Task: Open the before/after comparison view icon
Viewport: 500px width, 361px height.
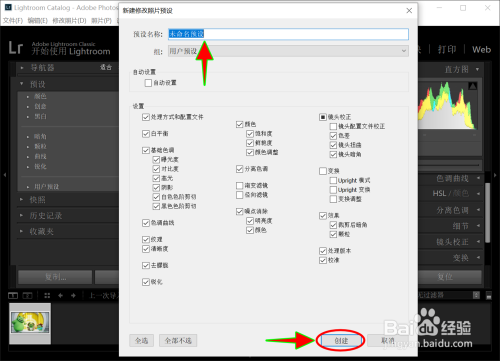Action: tap(27, 295)
